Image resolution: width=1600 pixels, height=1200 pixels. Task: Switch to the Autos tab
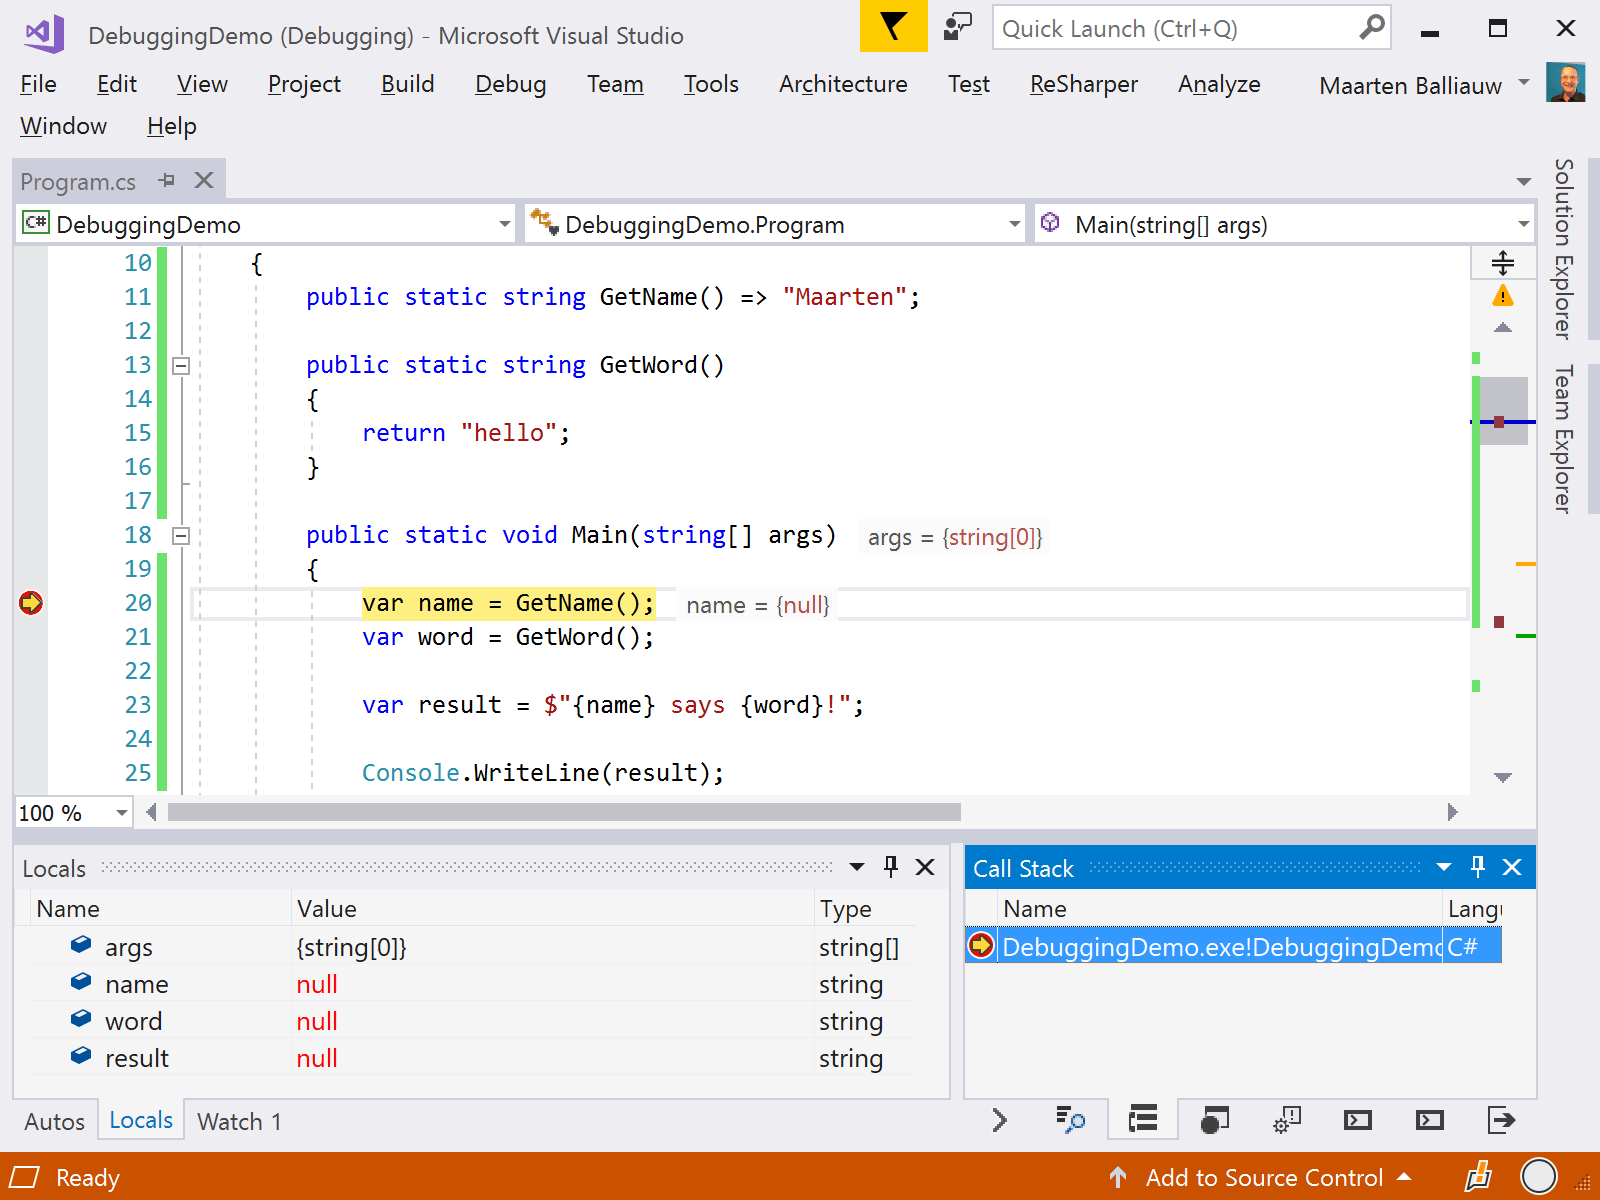[x=55, y=1121]
